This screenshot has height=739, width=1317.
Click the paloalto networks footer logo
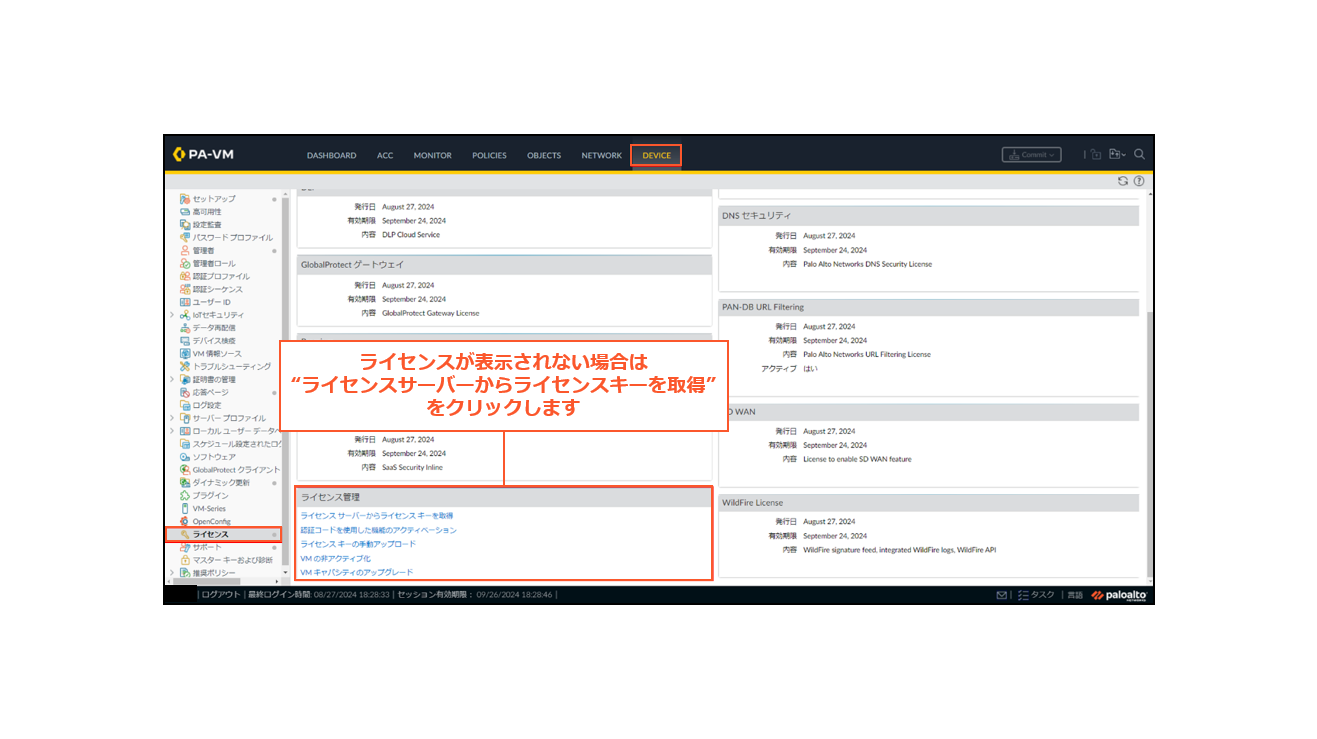point(1119,595)
